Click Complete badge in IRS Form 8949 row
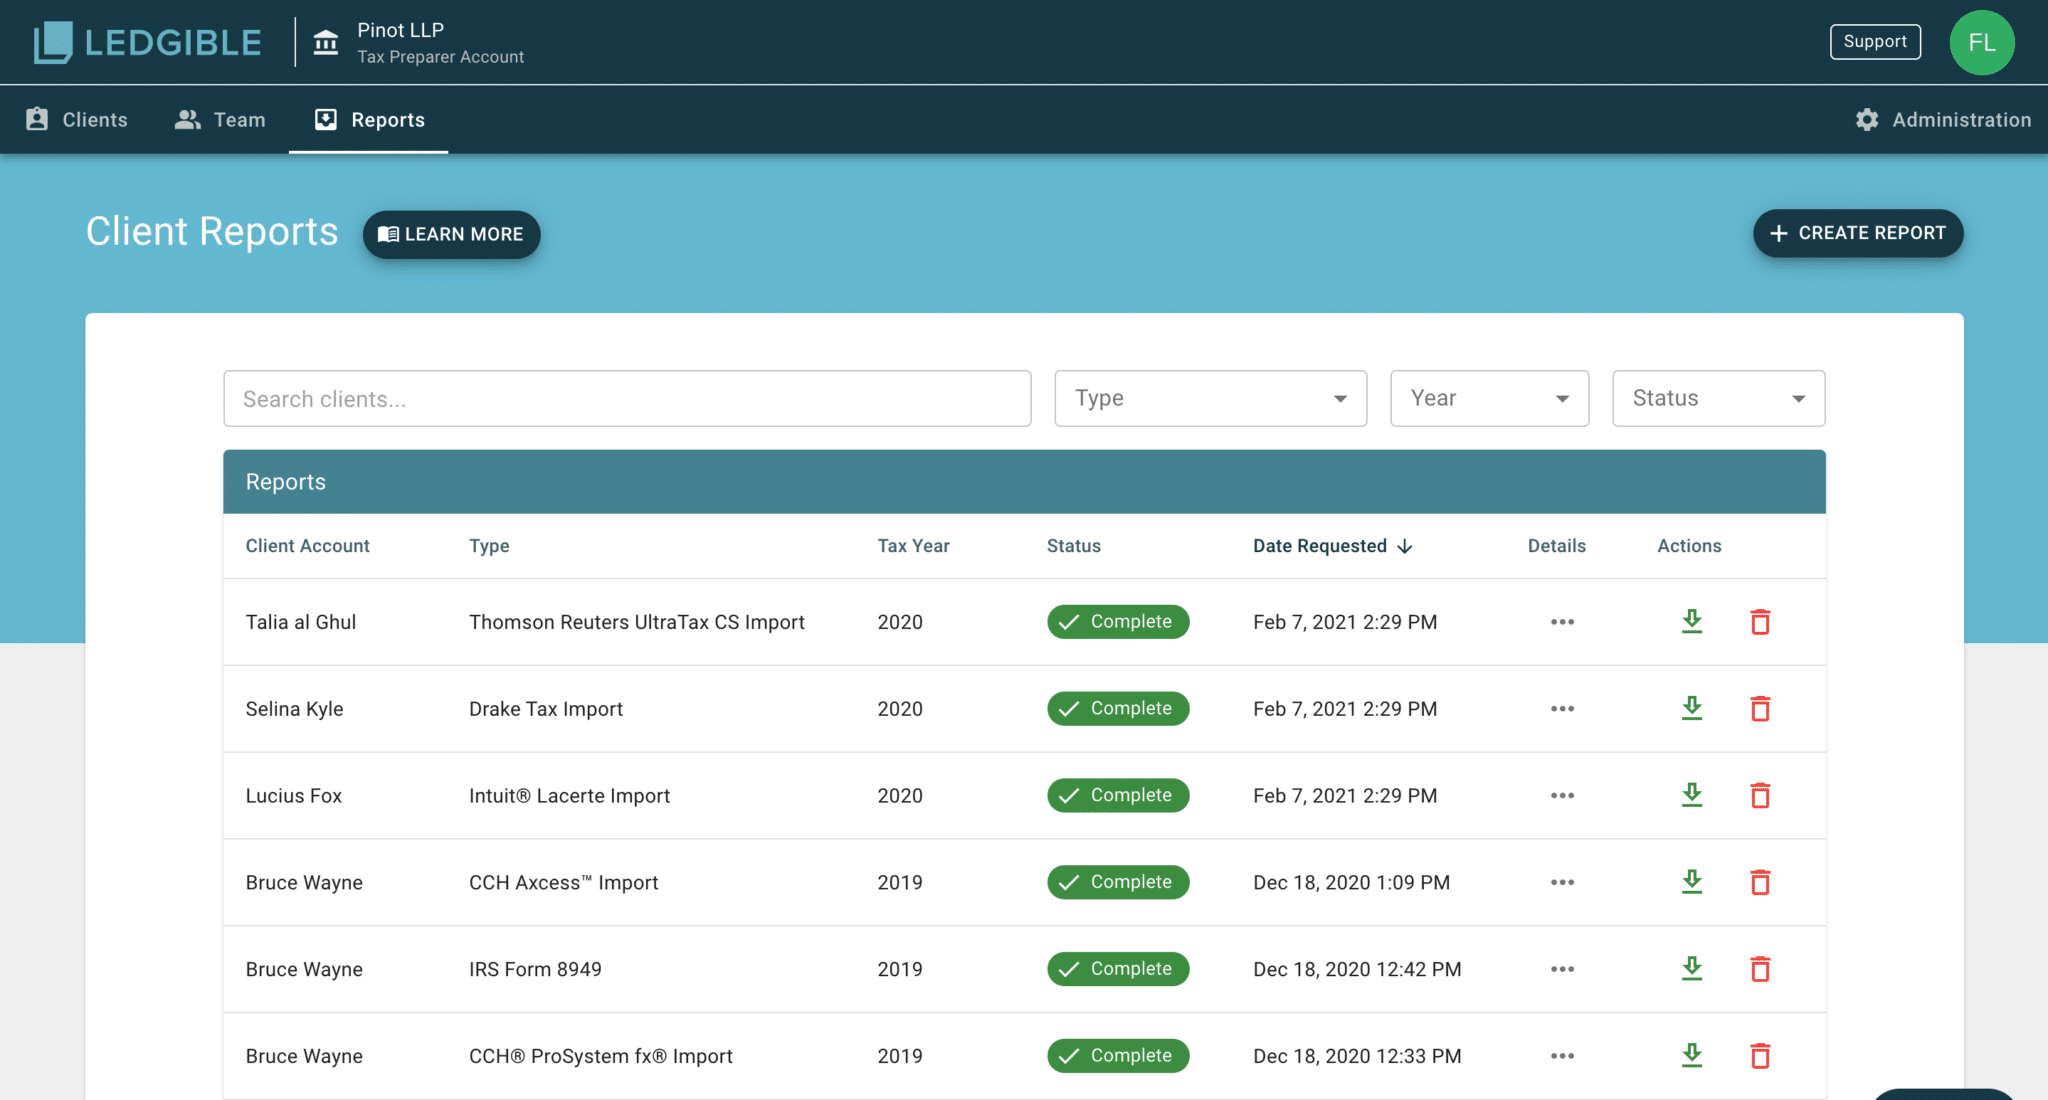2048x1100 pixels. [1118, 968]
